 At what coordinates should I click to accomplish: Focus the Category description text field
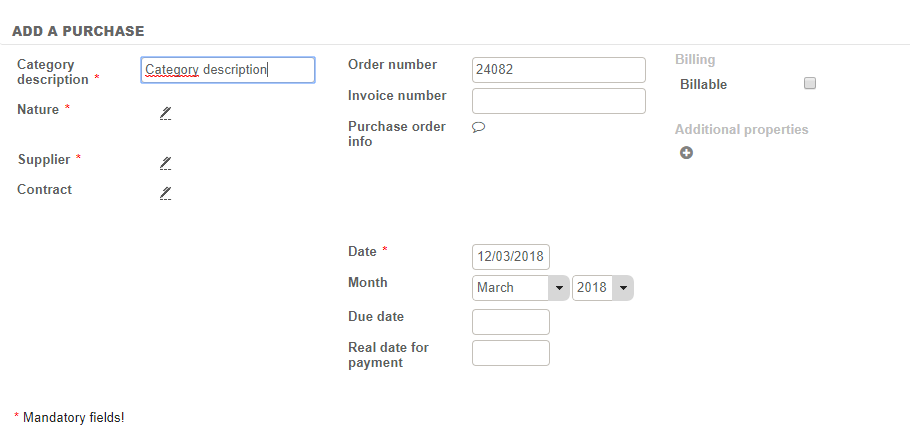(228, 70)
